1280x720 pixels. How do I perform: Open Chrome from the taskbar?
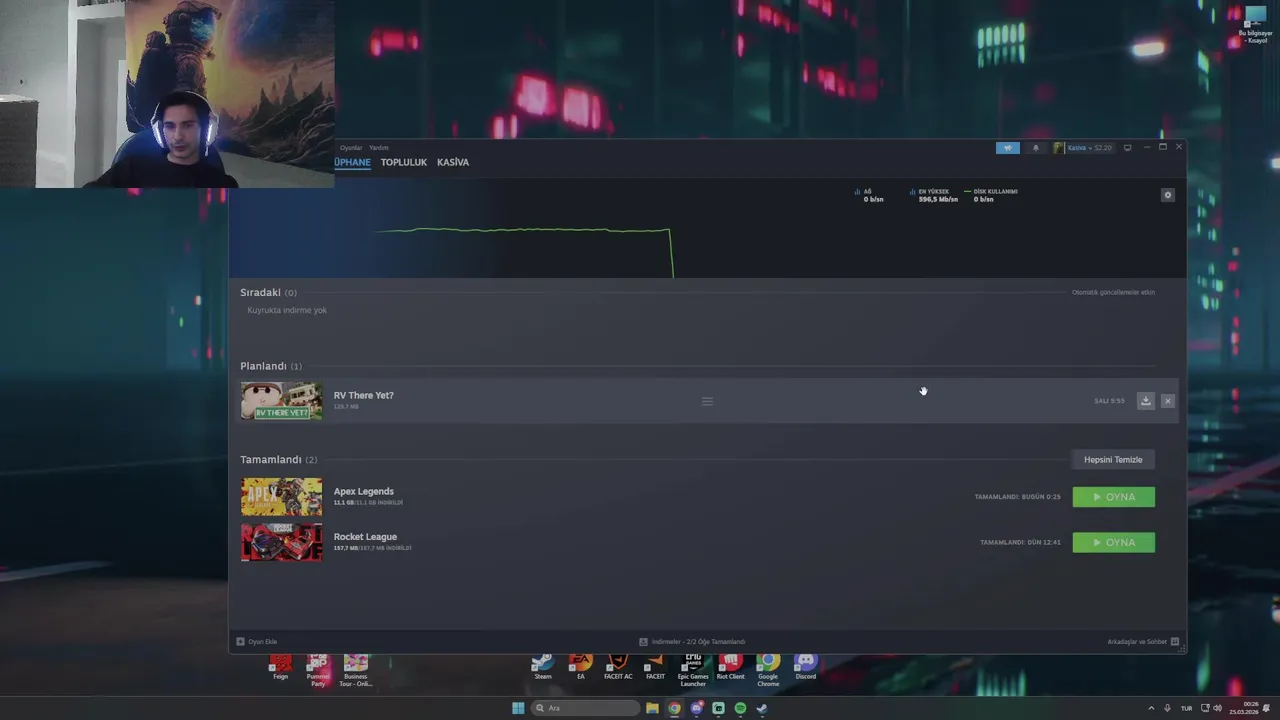tap(674, 708)
